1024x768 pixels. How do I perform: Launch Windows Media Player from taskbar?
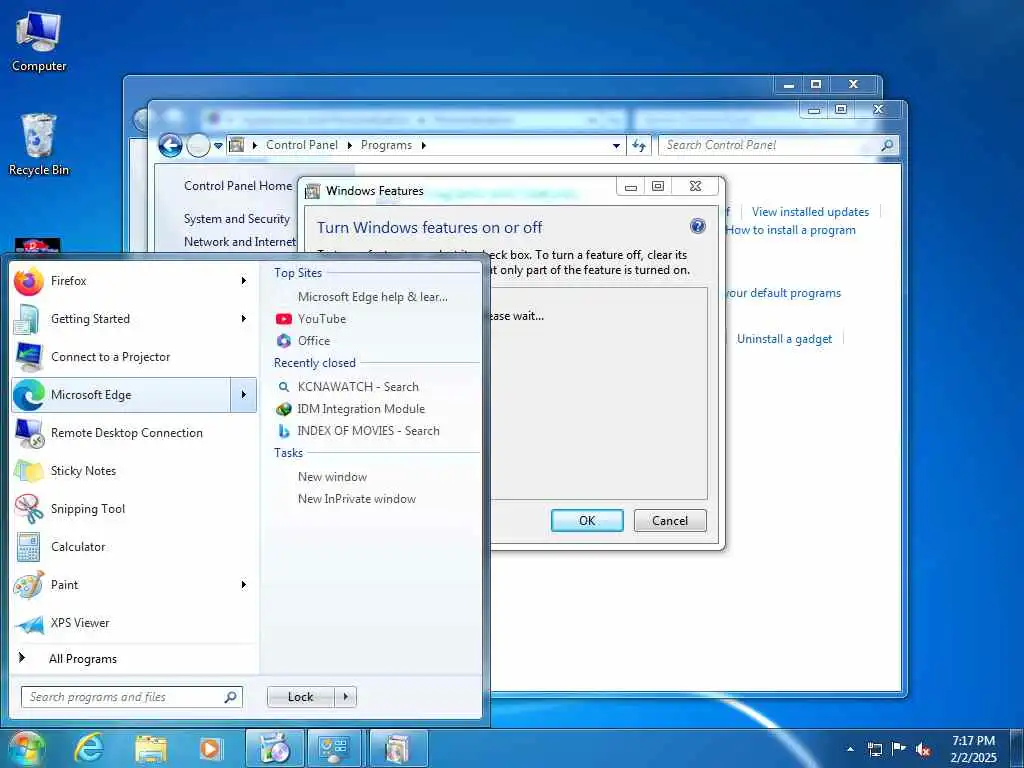pyautogui.click(x=211, y=748)
